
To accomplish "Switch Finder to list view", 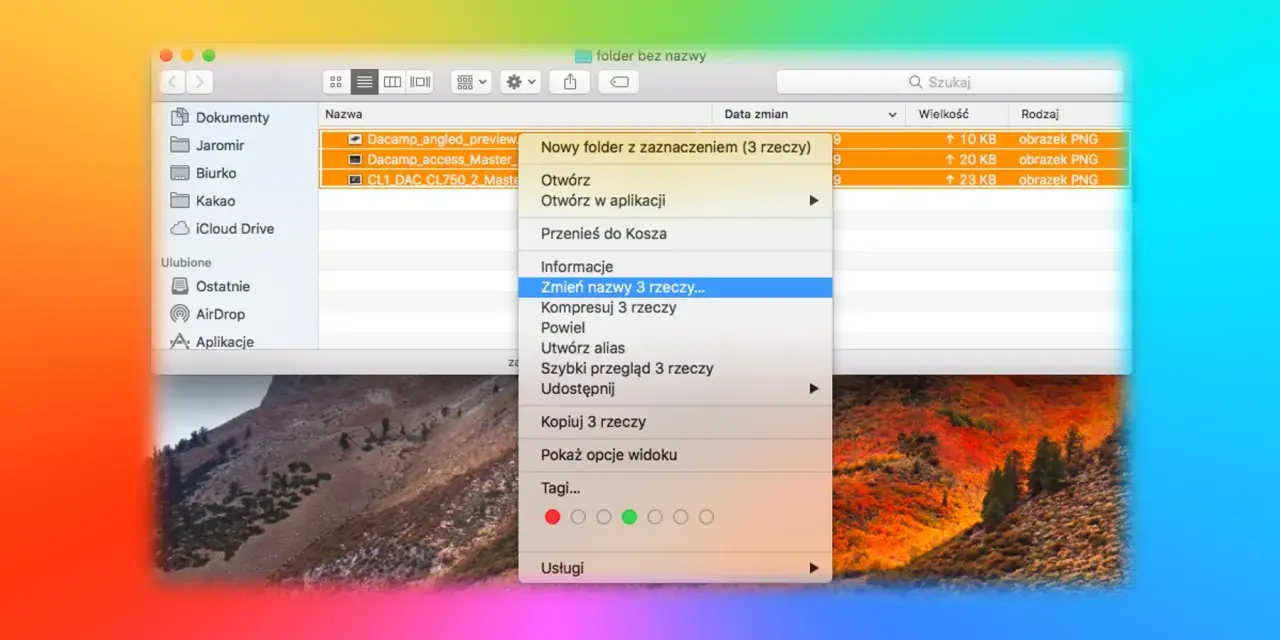I will [364, 82].
